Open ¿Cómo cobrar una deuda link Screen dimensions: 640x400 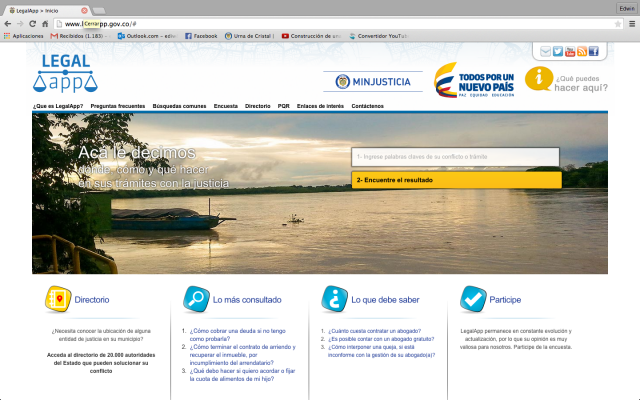[x=238, y=335]
